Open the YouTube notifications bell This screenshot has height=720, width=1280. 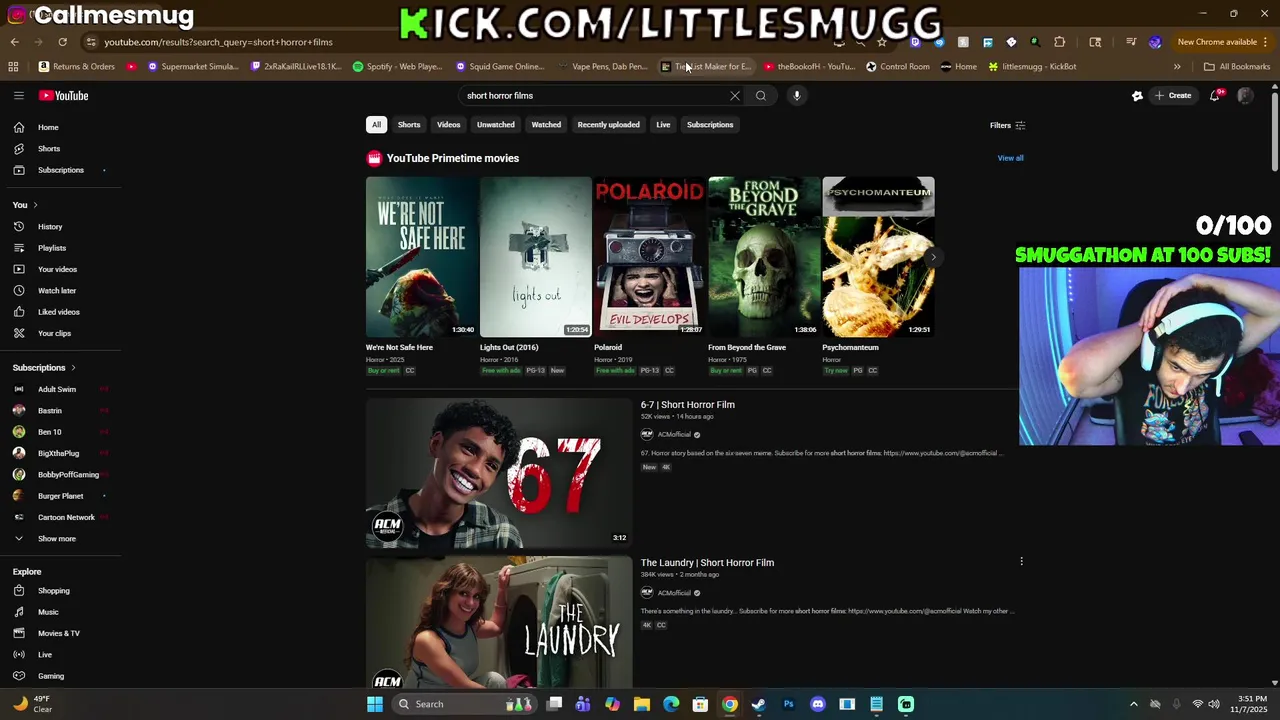[x=1215, y=96]
